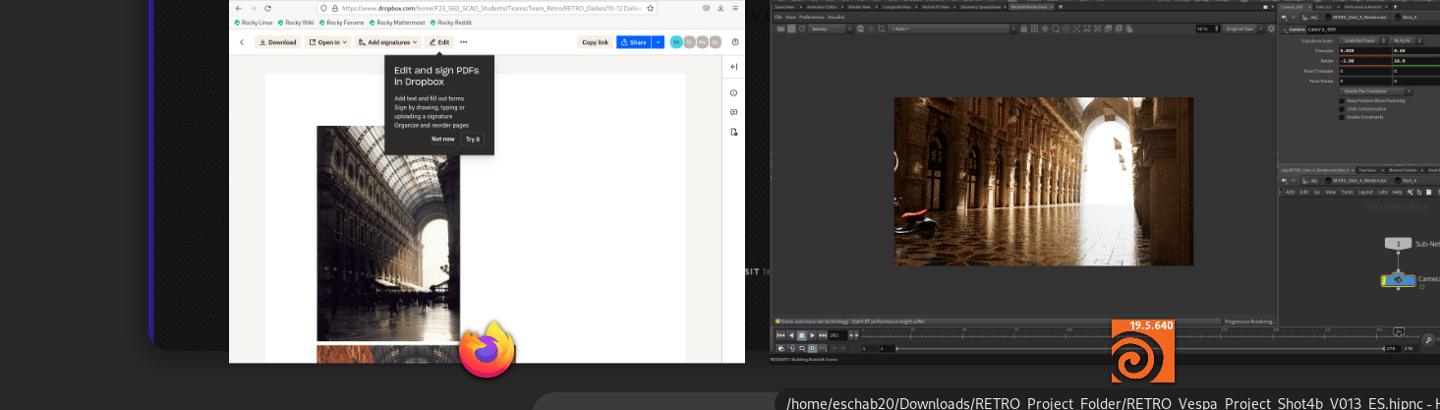The width and height of the screenshot is (1440, 410).
Task: Click the gallery photo in PDF
Action: (x=388, y=234)
